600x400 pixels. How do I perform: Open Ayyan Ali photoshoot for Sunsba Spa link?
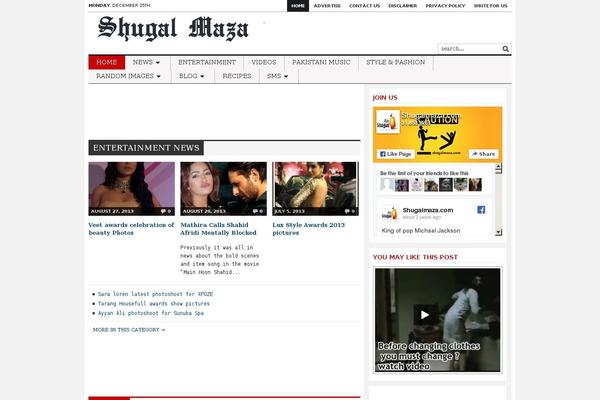[x=151, y=313]
